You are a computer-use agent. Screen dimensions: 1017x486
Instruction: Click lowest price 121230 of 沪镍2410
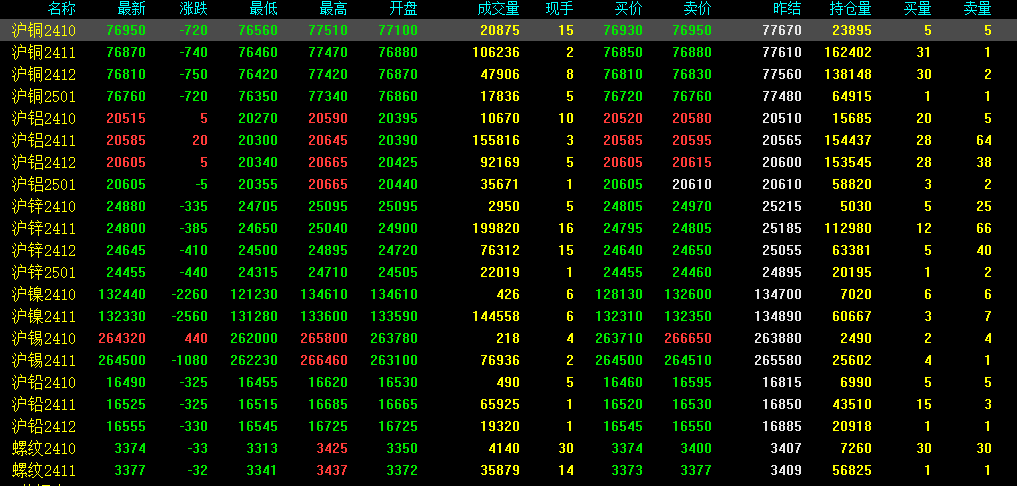click(254, 295)
